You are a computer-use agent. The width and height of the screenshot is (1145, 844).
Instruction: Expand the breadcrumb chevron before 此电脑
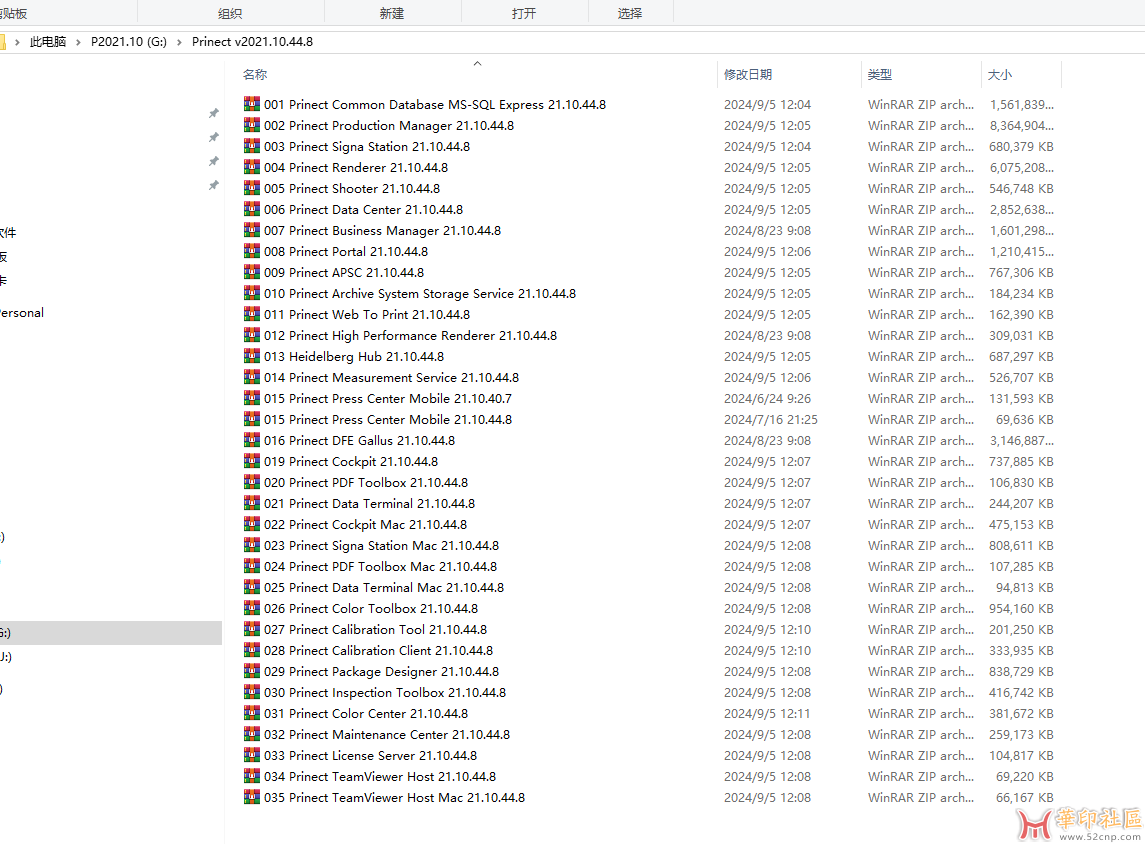click(17, 42)
